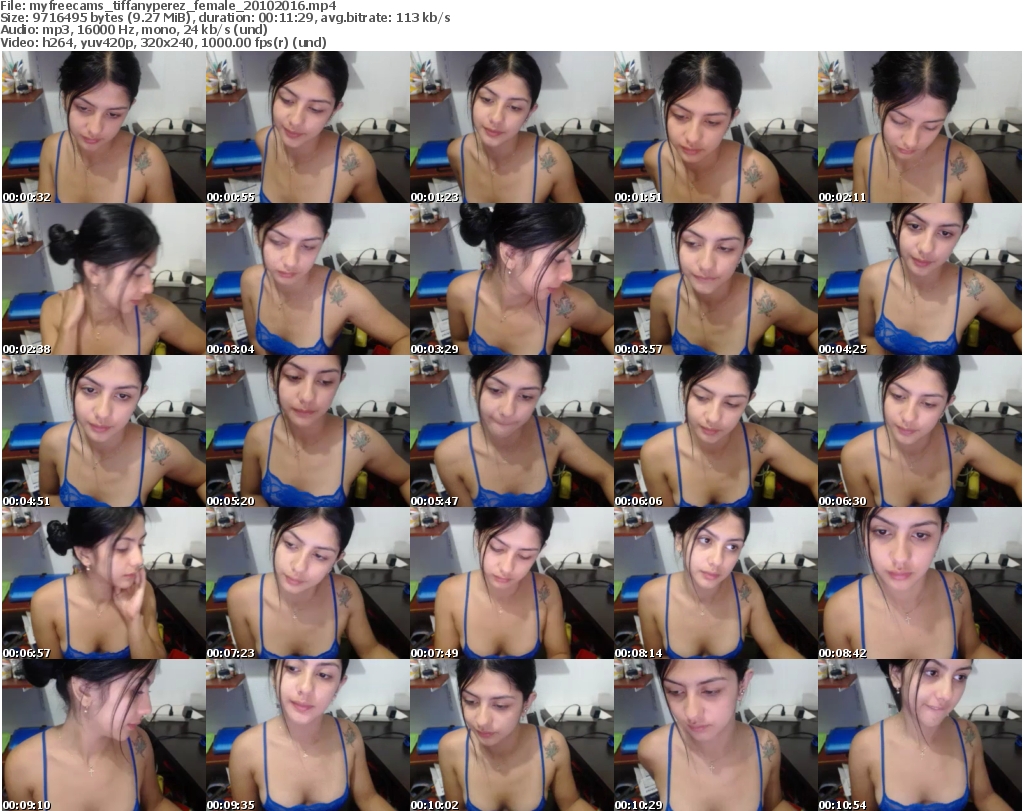Choose the thumbnail timestamped 00:03:04
The width and height of the screenshot is (1024, 811).
tap(308, 279)
